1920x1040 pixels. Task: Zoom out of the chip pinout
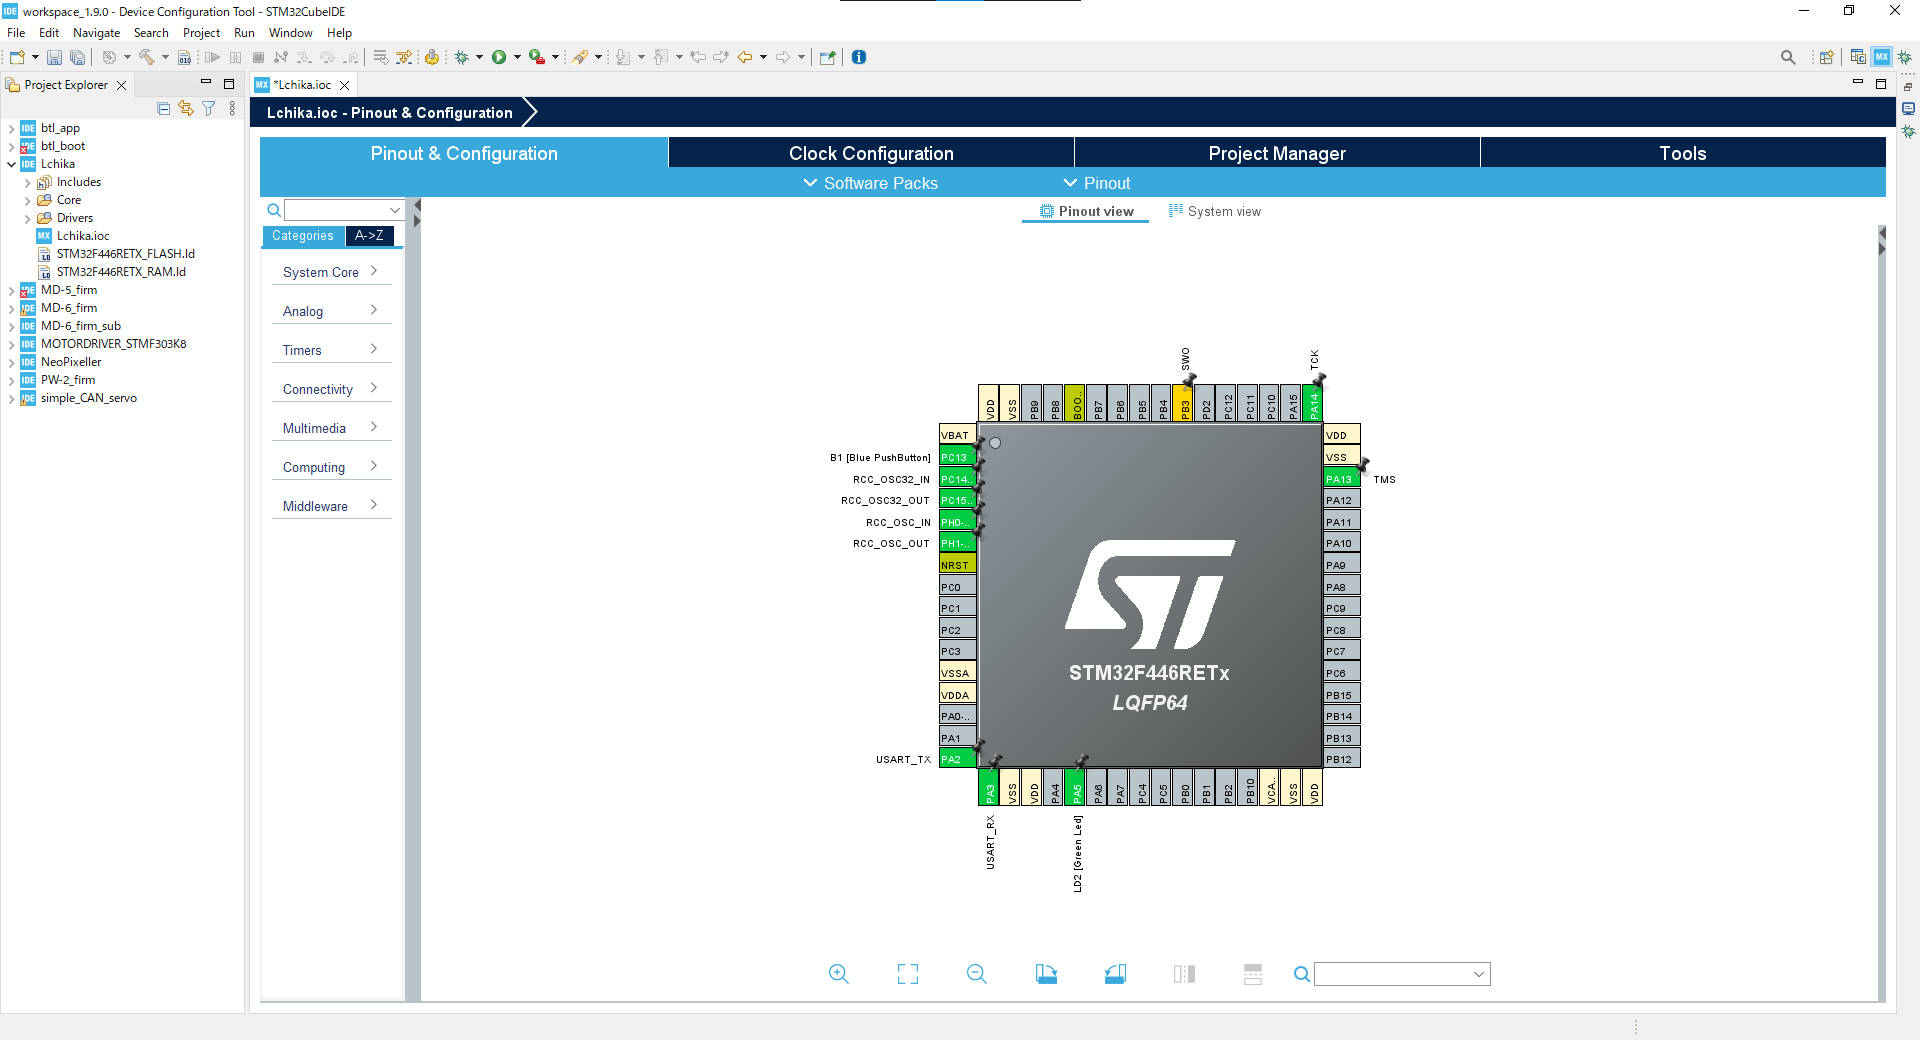pyautogui.click(x=977, y=974)
